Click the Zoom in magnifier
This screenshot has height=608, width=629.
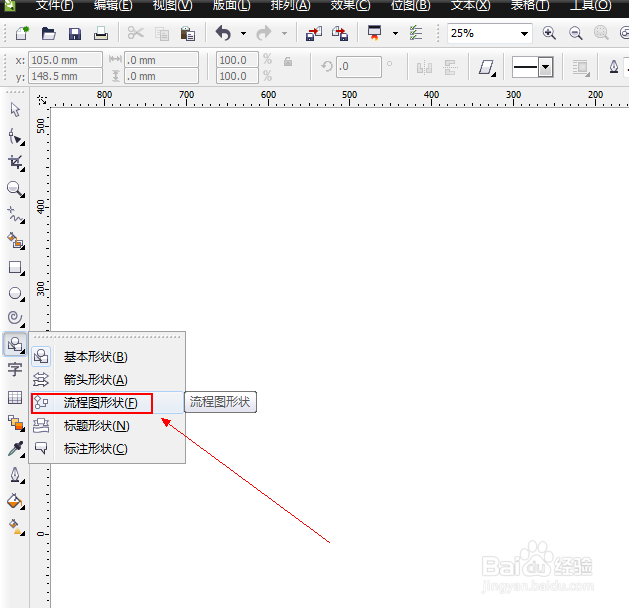coord(549,33)
